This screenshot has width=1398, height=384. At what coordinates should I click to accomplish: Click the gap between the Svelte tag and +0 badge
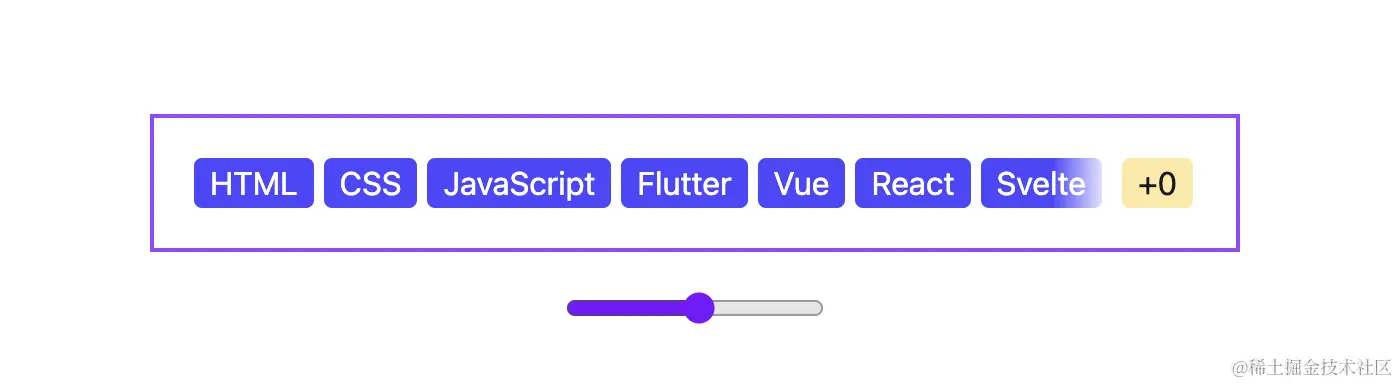(x=1112, y=183)
